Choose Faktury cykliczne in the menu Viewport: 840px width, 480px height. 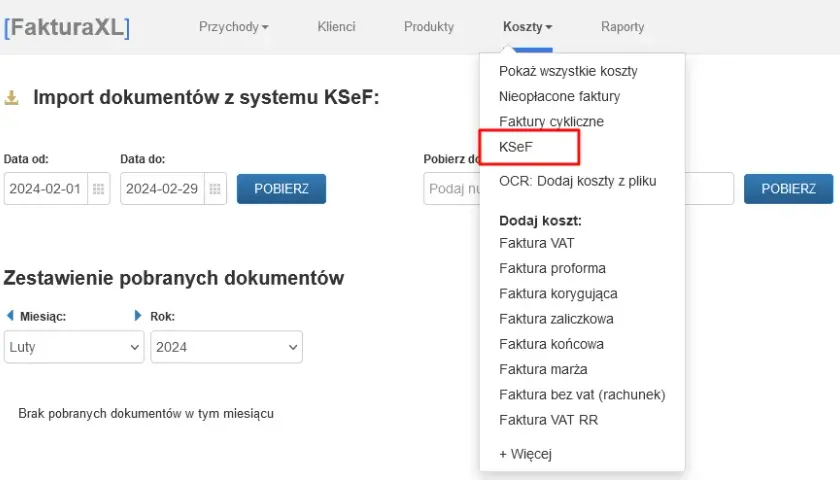click(x=551, y=122)
